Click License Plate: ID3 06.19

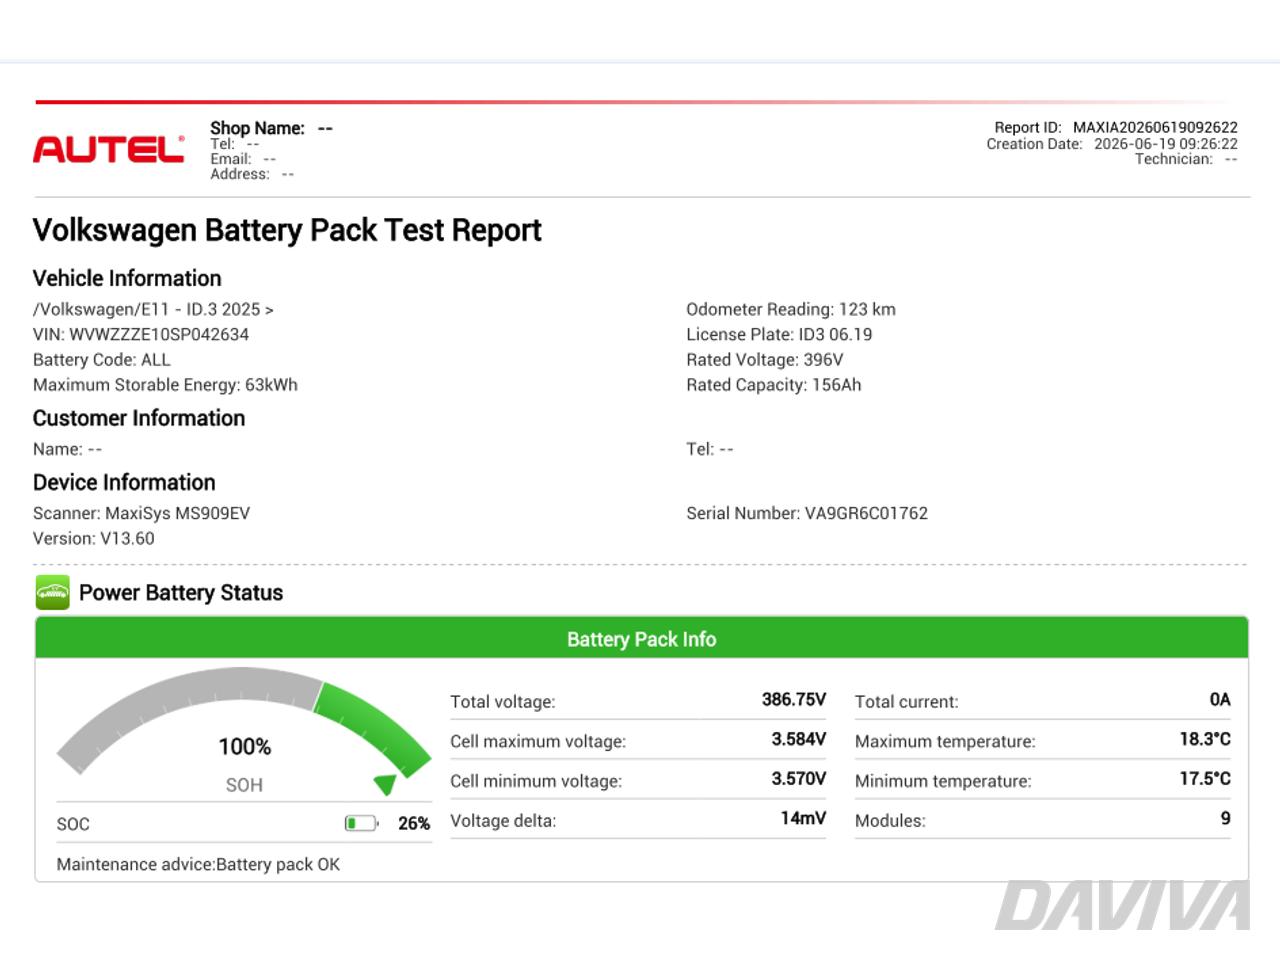point(779,334)
